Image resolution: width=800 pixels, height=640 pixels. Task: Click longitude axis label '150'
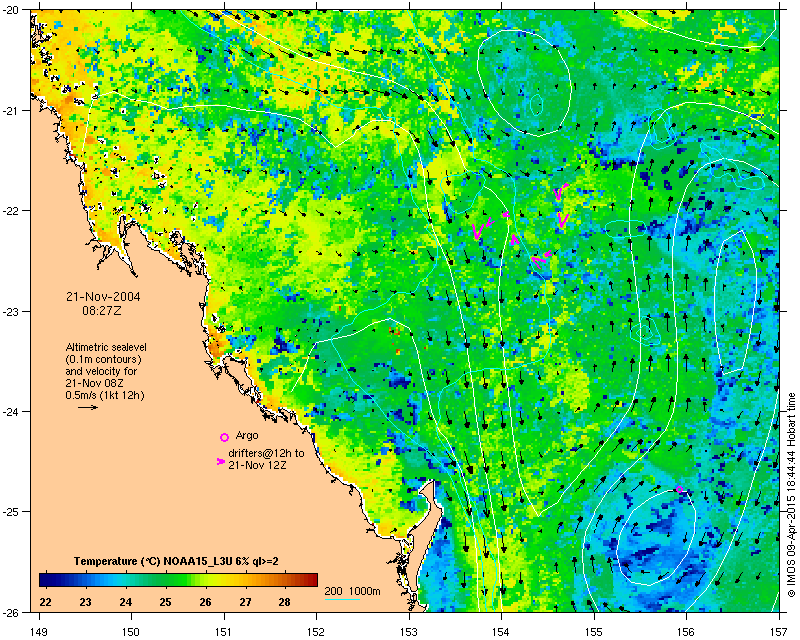click(131, 631)
